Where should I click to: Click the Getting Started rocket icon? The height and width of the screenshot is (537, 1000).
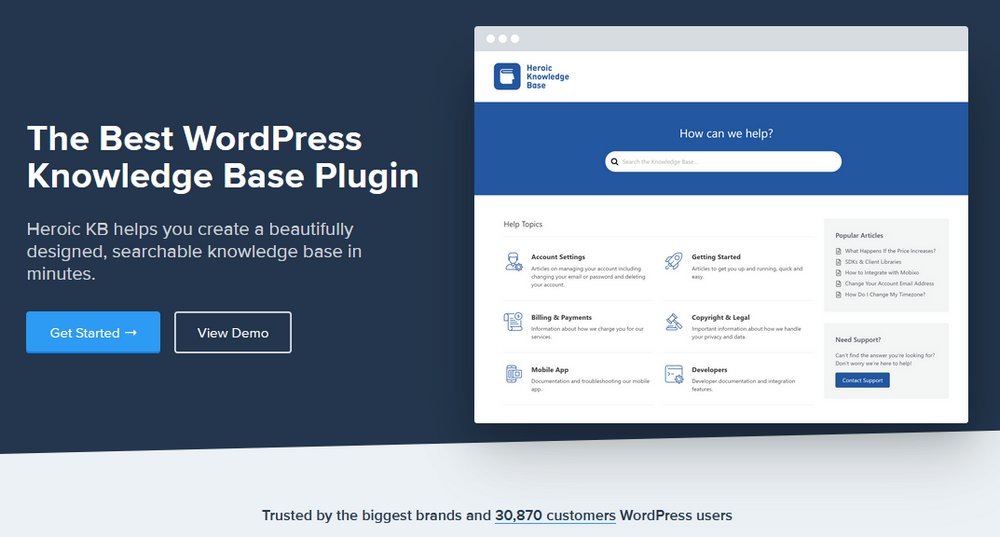tap(673, 261)
